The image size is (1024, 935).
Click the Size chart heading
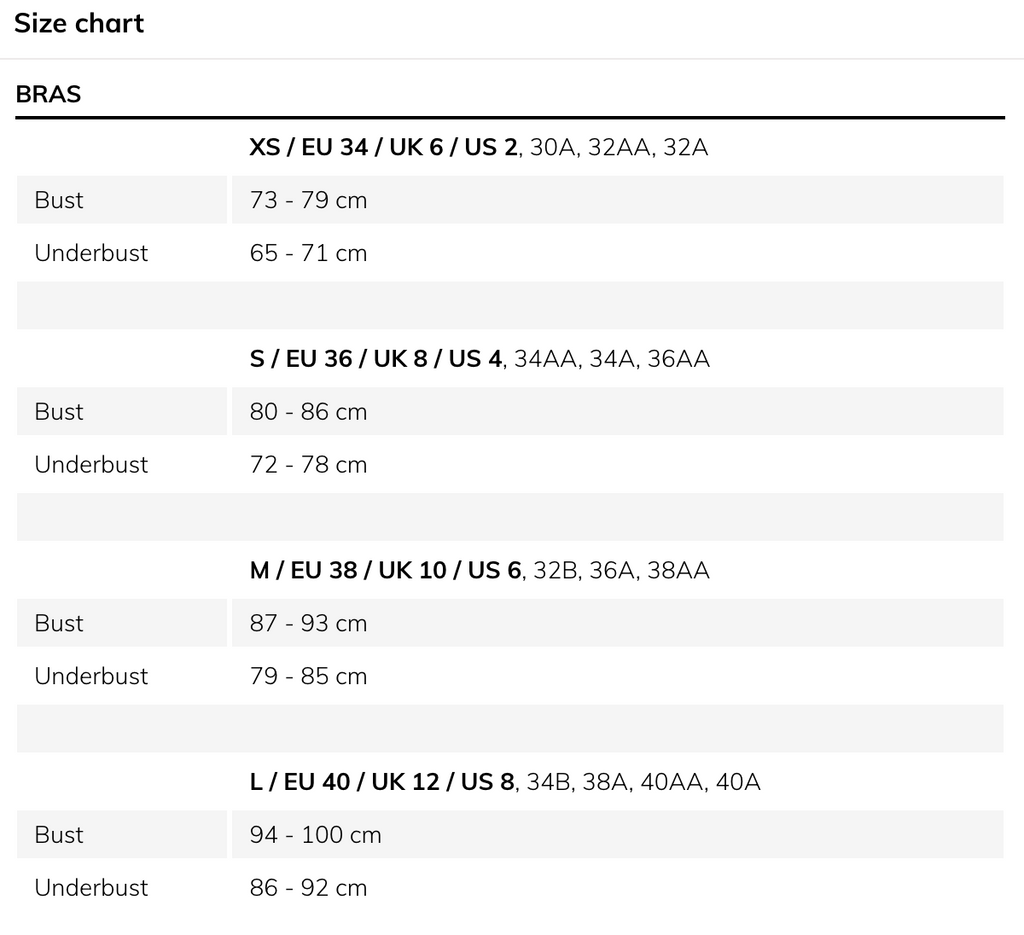[x=79, y=24]
